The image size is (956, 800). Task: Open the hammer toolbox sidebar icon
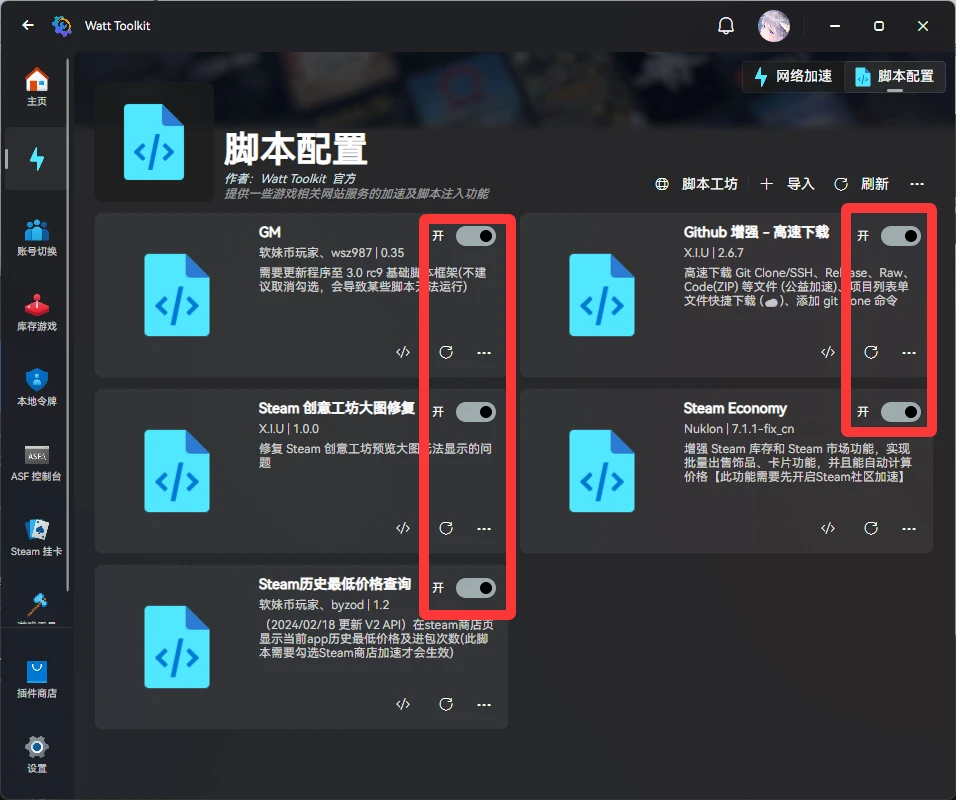click(37, 605)
